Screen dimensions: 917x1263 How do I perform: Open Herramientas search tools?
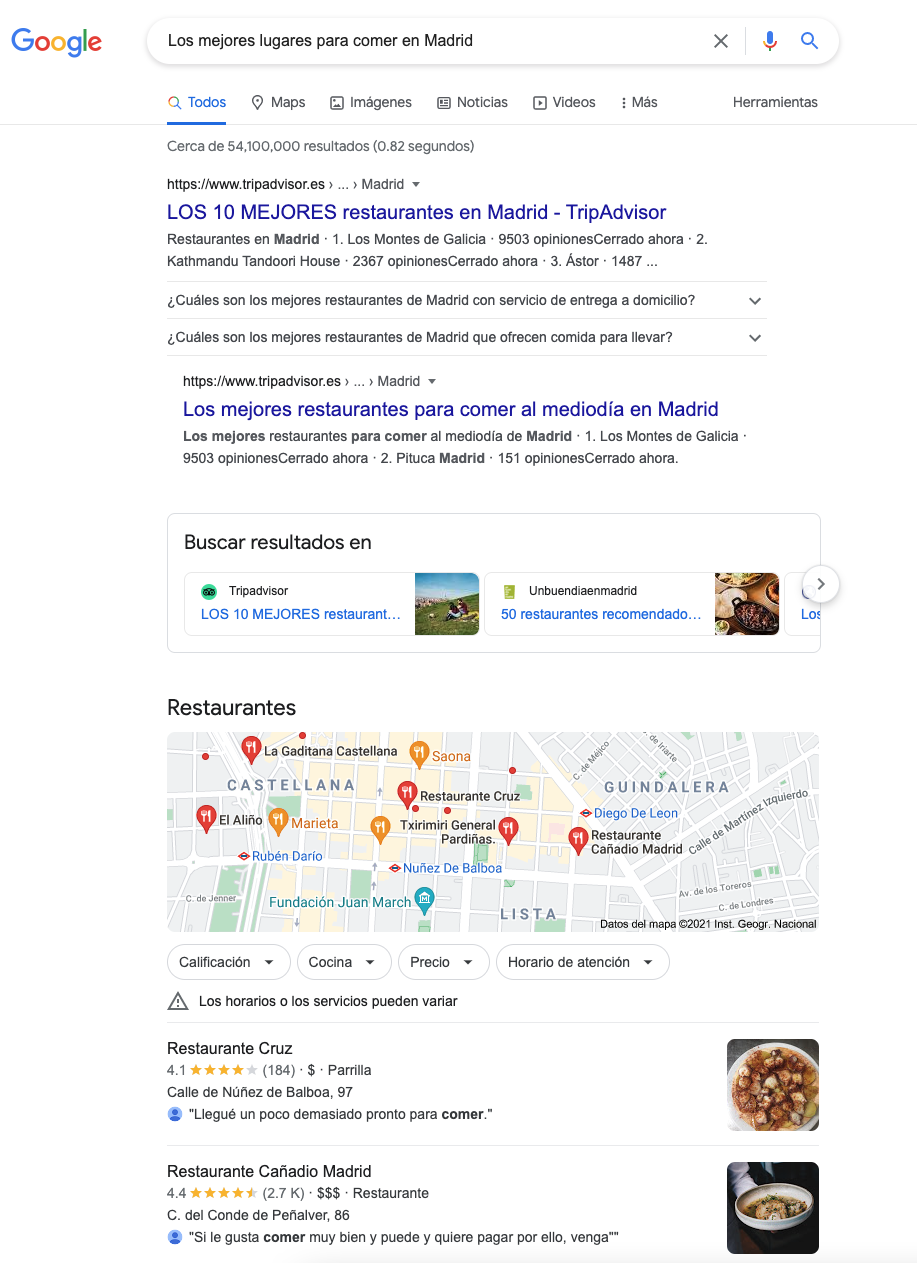tap(775, 102)
